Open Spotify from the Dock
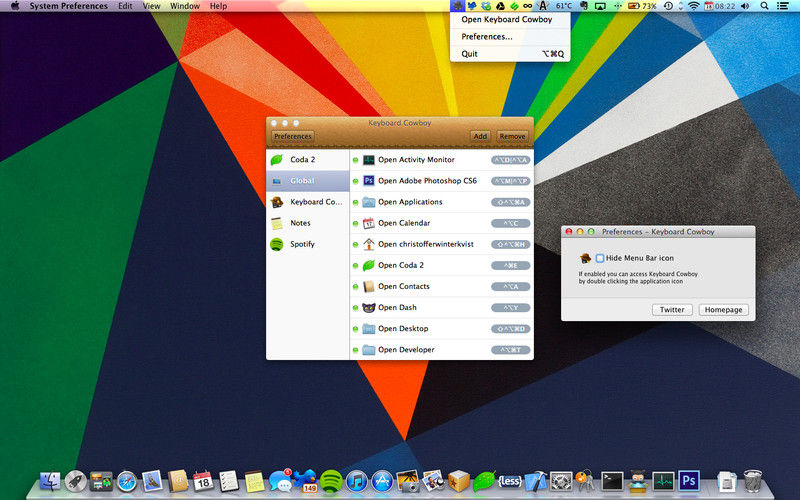The width and height of the screenshot is (800, 500). point(331,481)
